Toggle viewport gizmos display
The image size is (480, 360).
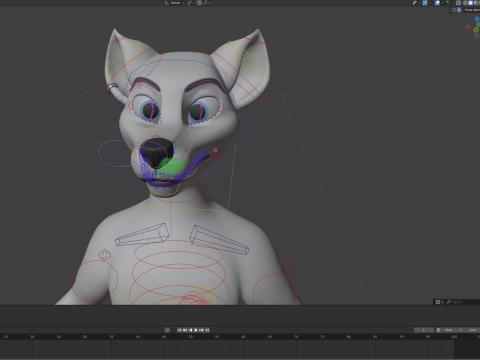click(x=425, y=3)
